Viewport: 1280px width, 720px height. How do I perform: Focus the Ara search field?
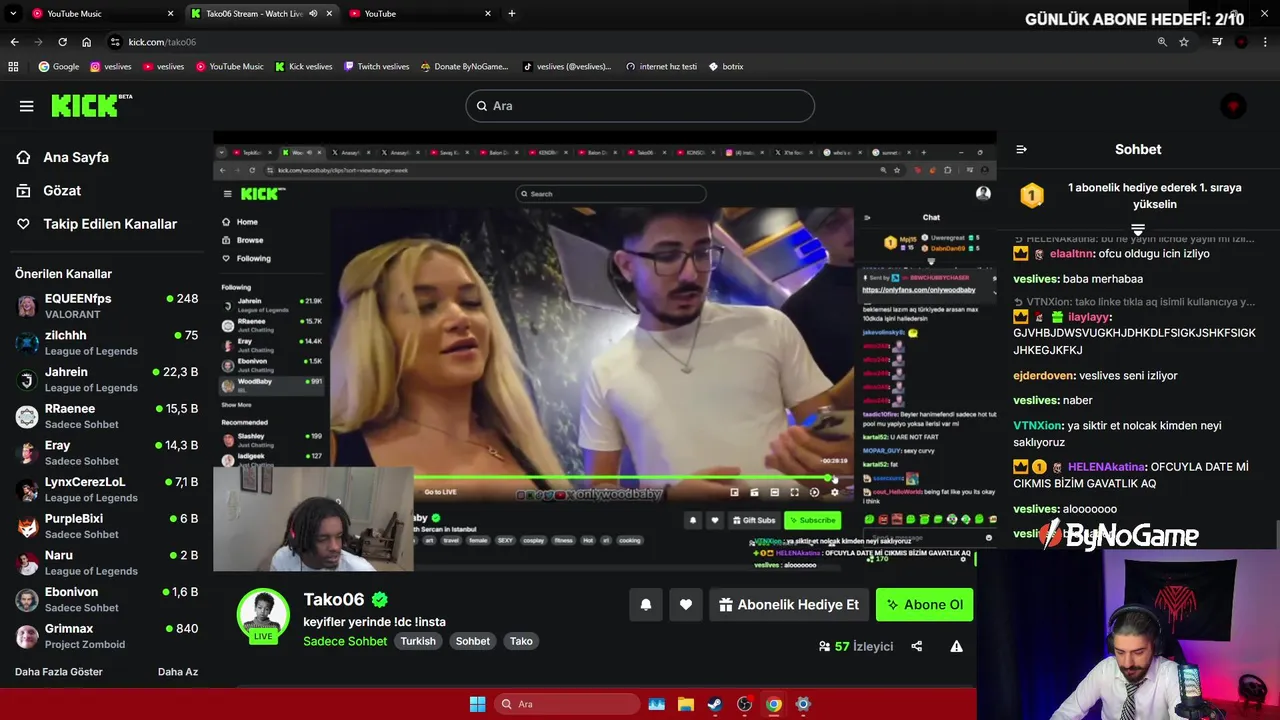(640, 106)
